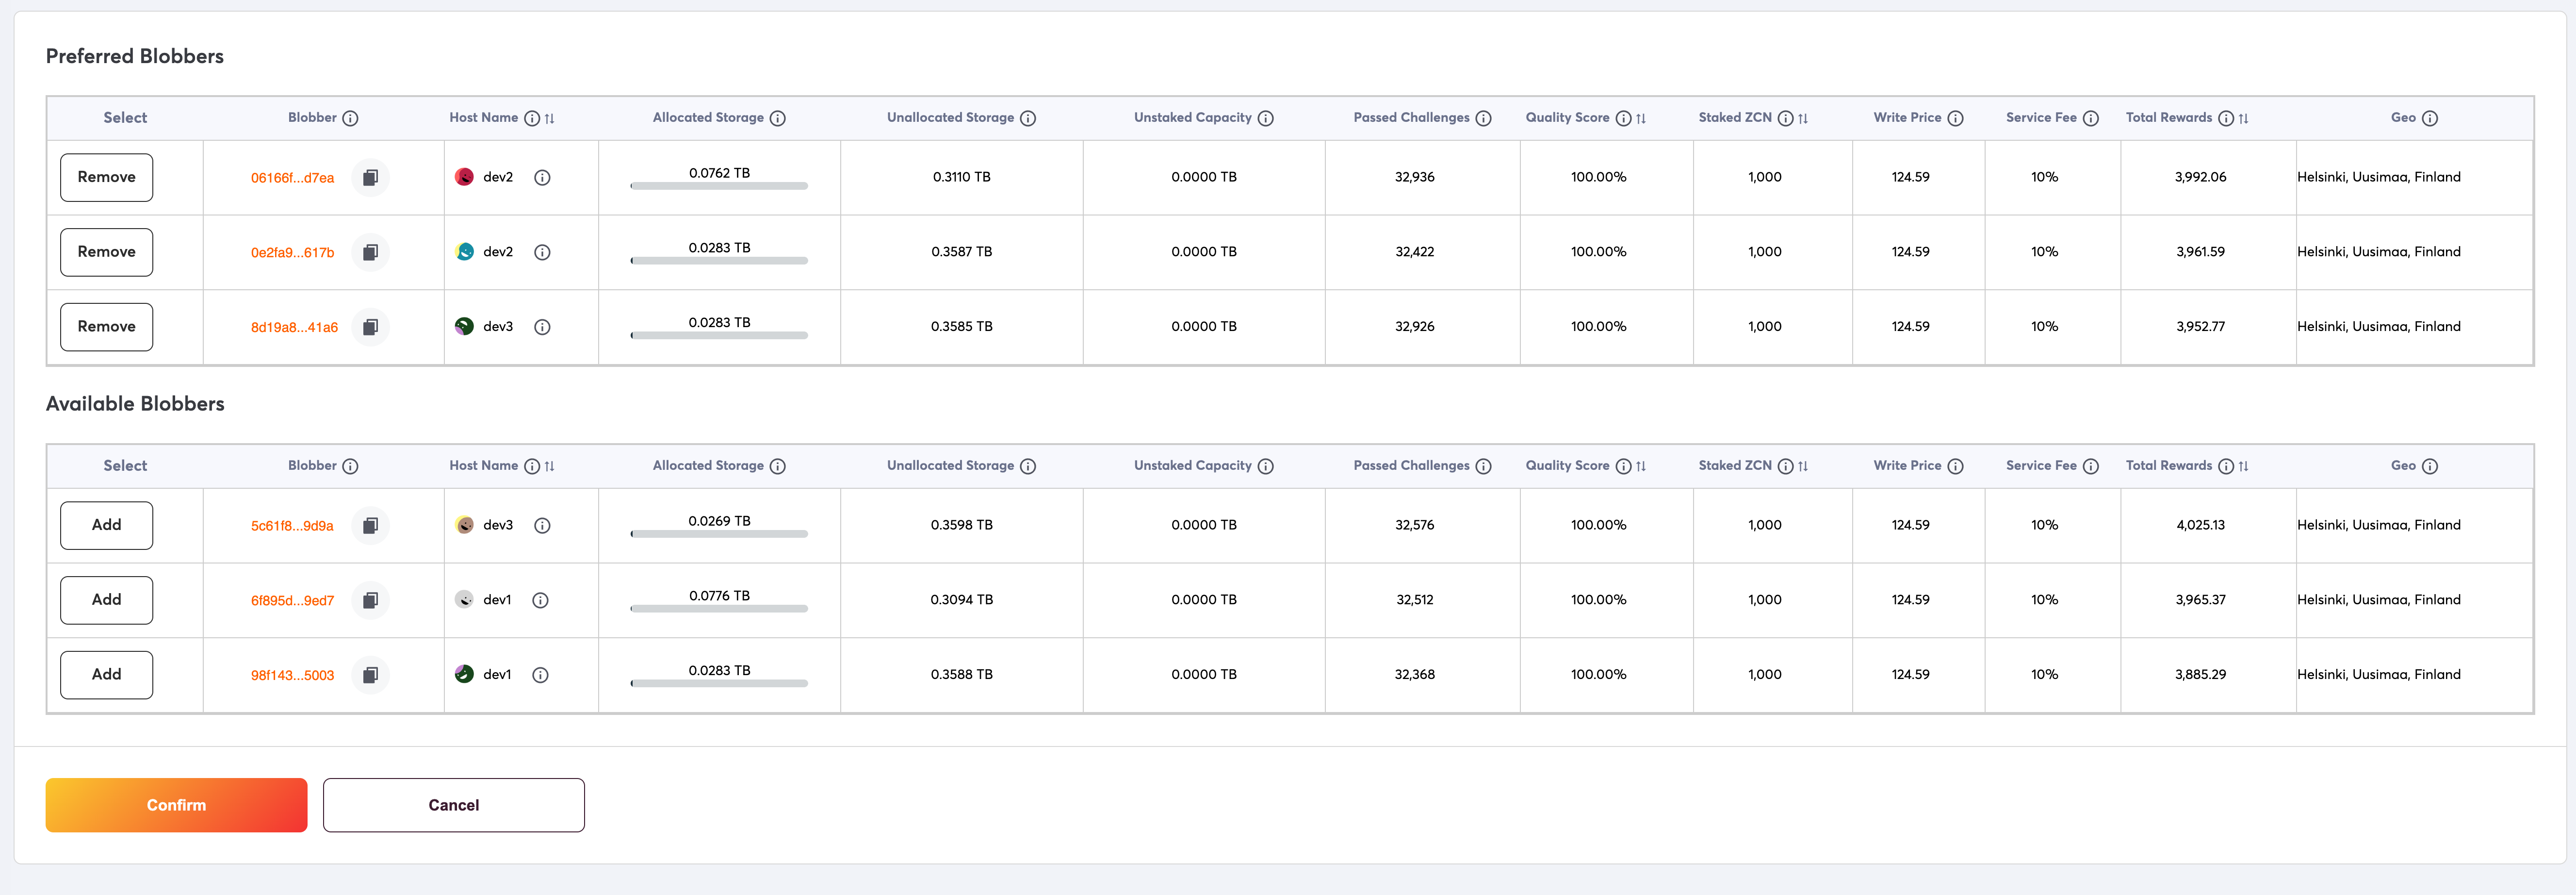This screenshot has height=895, width=2576.
Task: Sort Preferred Blobbers by Staked ZCN
Action: [1803, 118]
